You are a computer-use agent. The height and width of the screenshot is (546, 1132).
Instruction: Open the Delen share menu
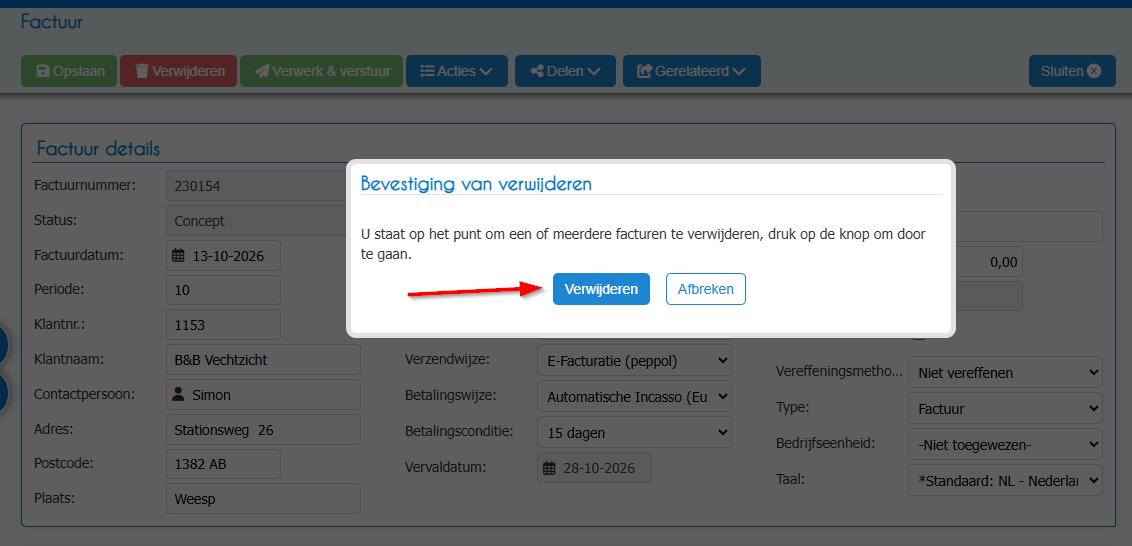(x=565, y=71)
